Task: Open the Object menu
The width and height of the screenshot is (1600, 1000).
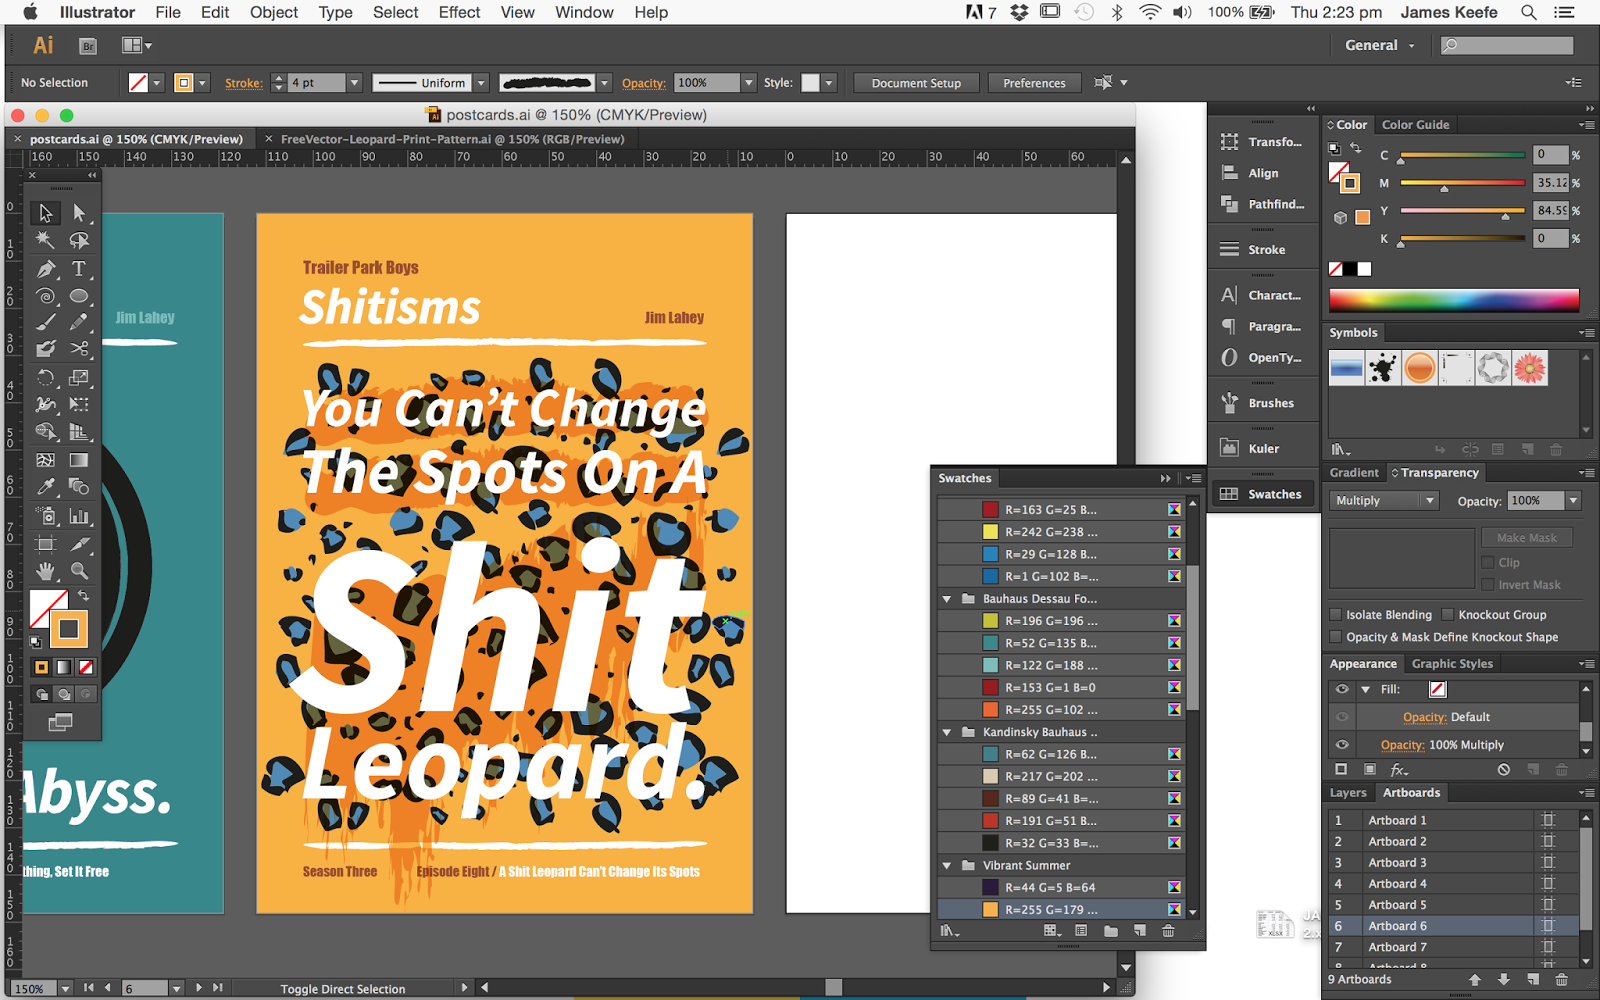Action: tap(274, 12)
